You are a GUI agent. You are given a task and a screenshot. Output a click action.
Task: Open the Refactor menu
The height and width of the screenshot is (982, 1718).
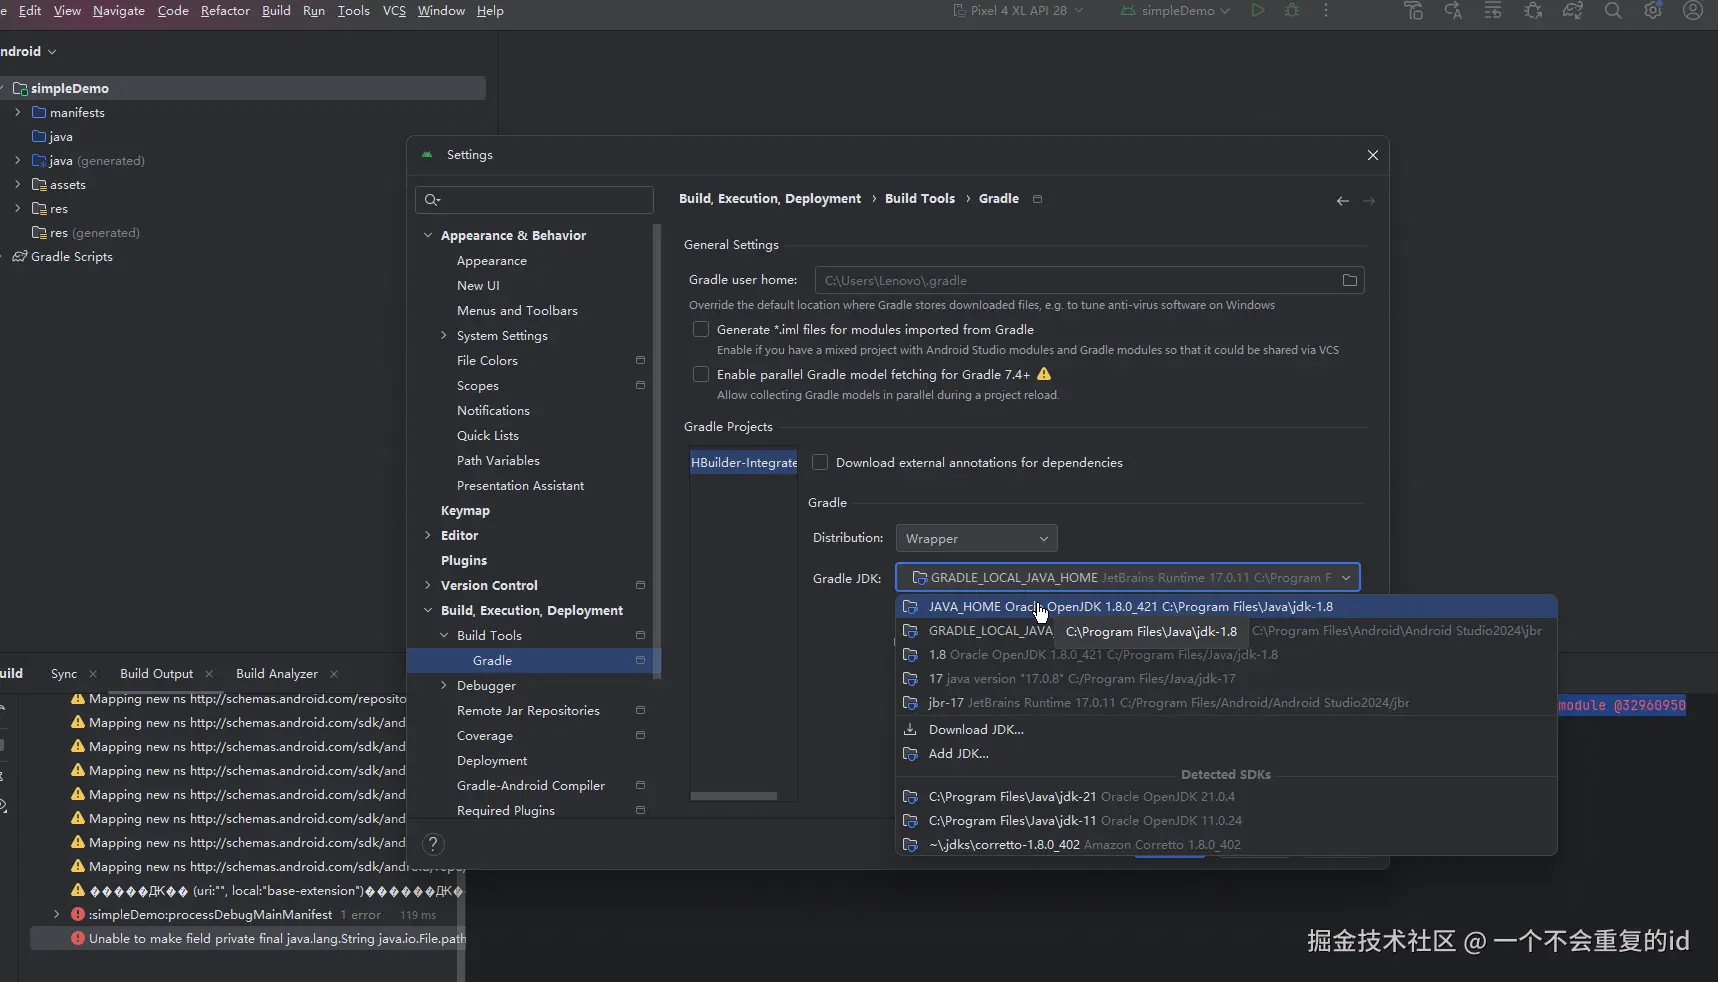(x=225, y=11)
